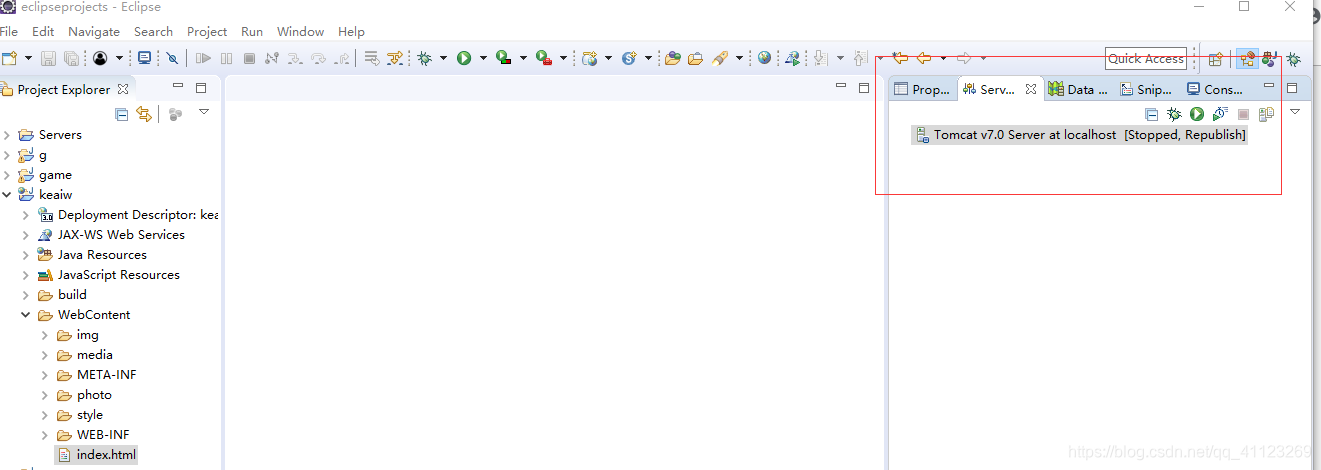This screenshot has width=1321, height=470.
Task: Click the Publish to server icon
Action: (1266, 114)
